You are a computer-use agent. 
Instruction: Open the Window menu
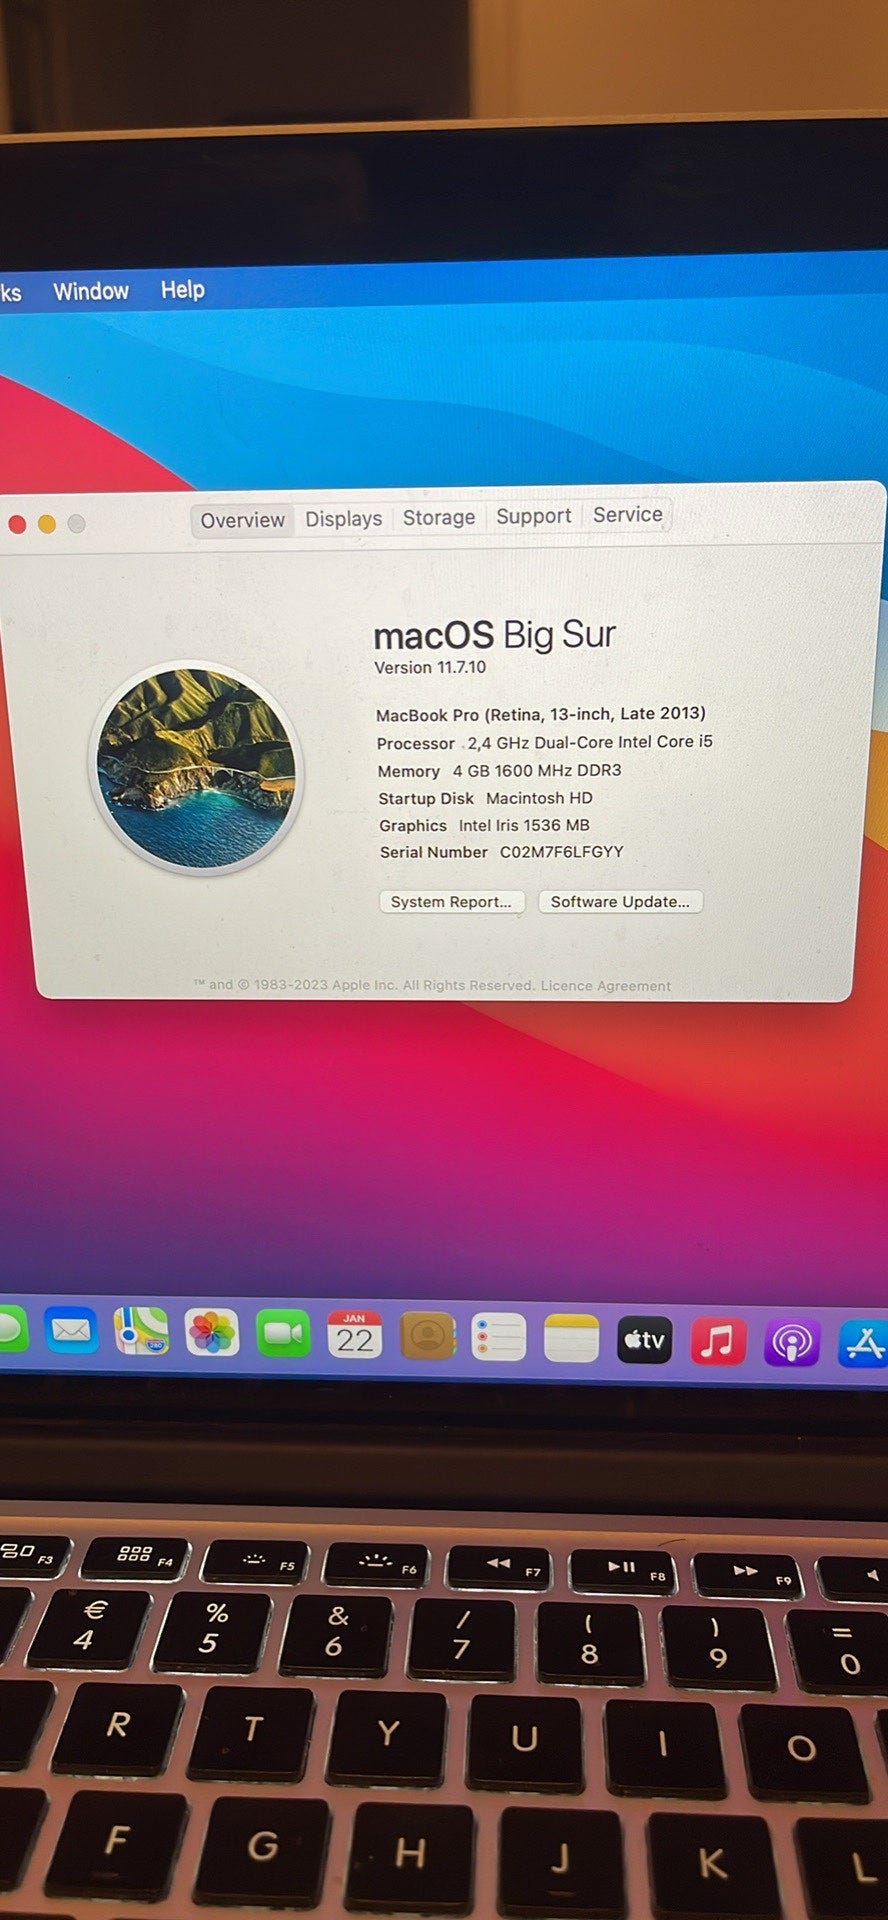click(91, 291)
